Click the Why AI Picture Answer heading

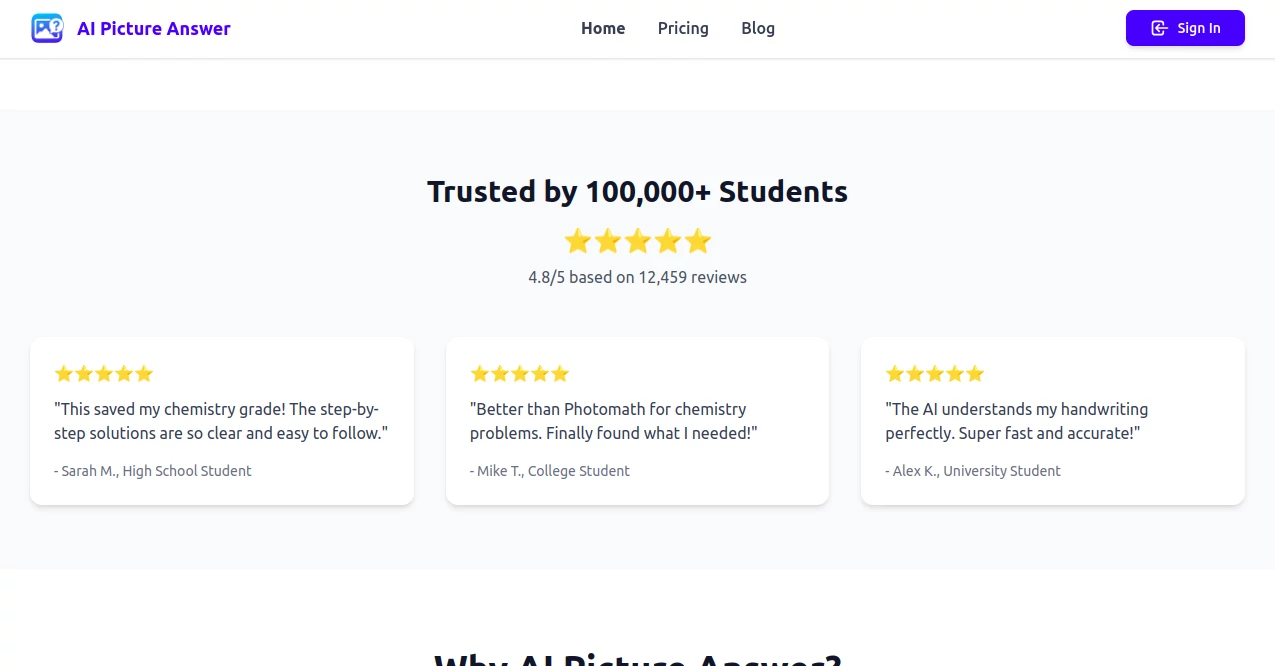[x=637, y=660]
